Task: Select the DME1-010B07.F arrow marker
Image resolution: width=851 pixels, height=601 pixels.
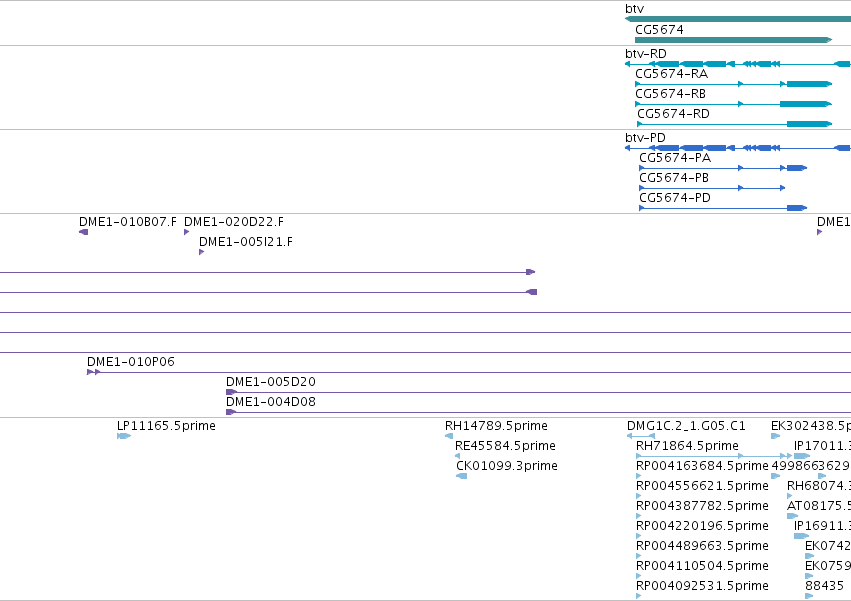Action: 84,232
